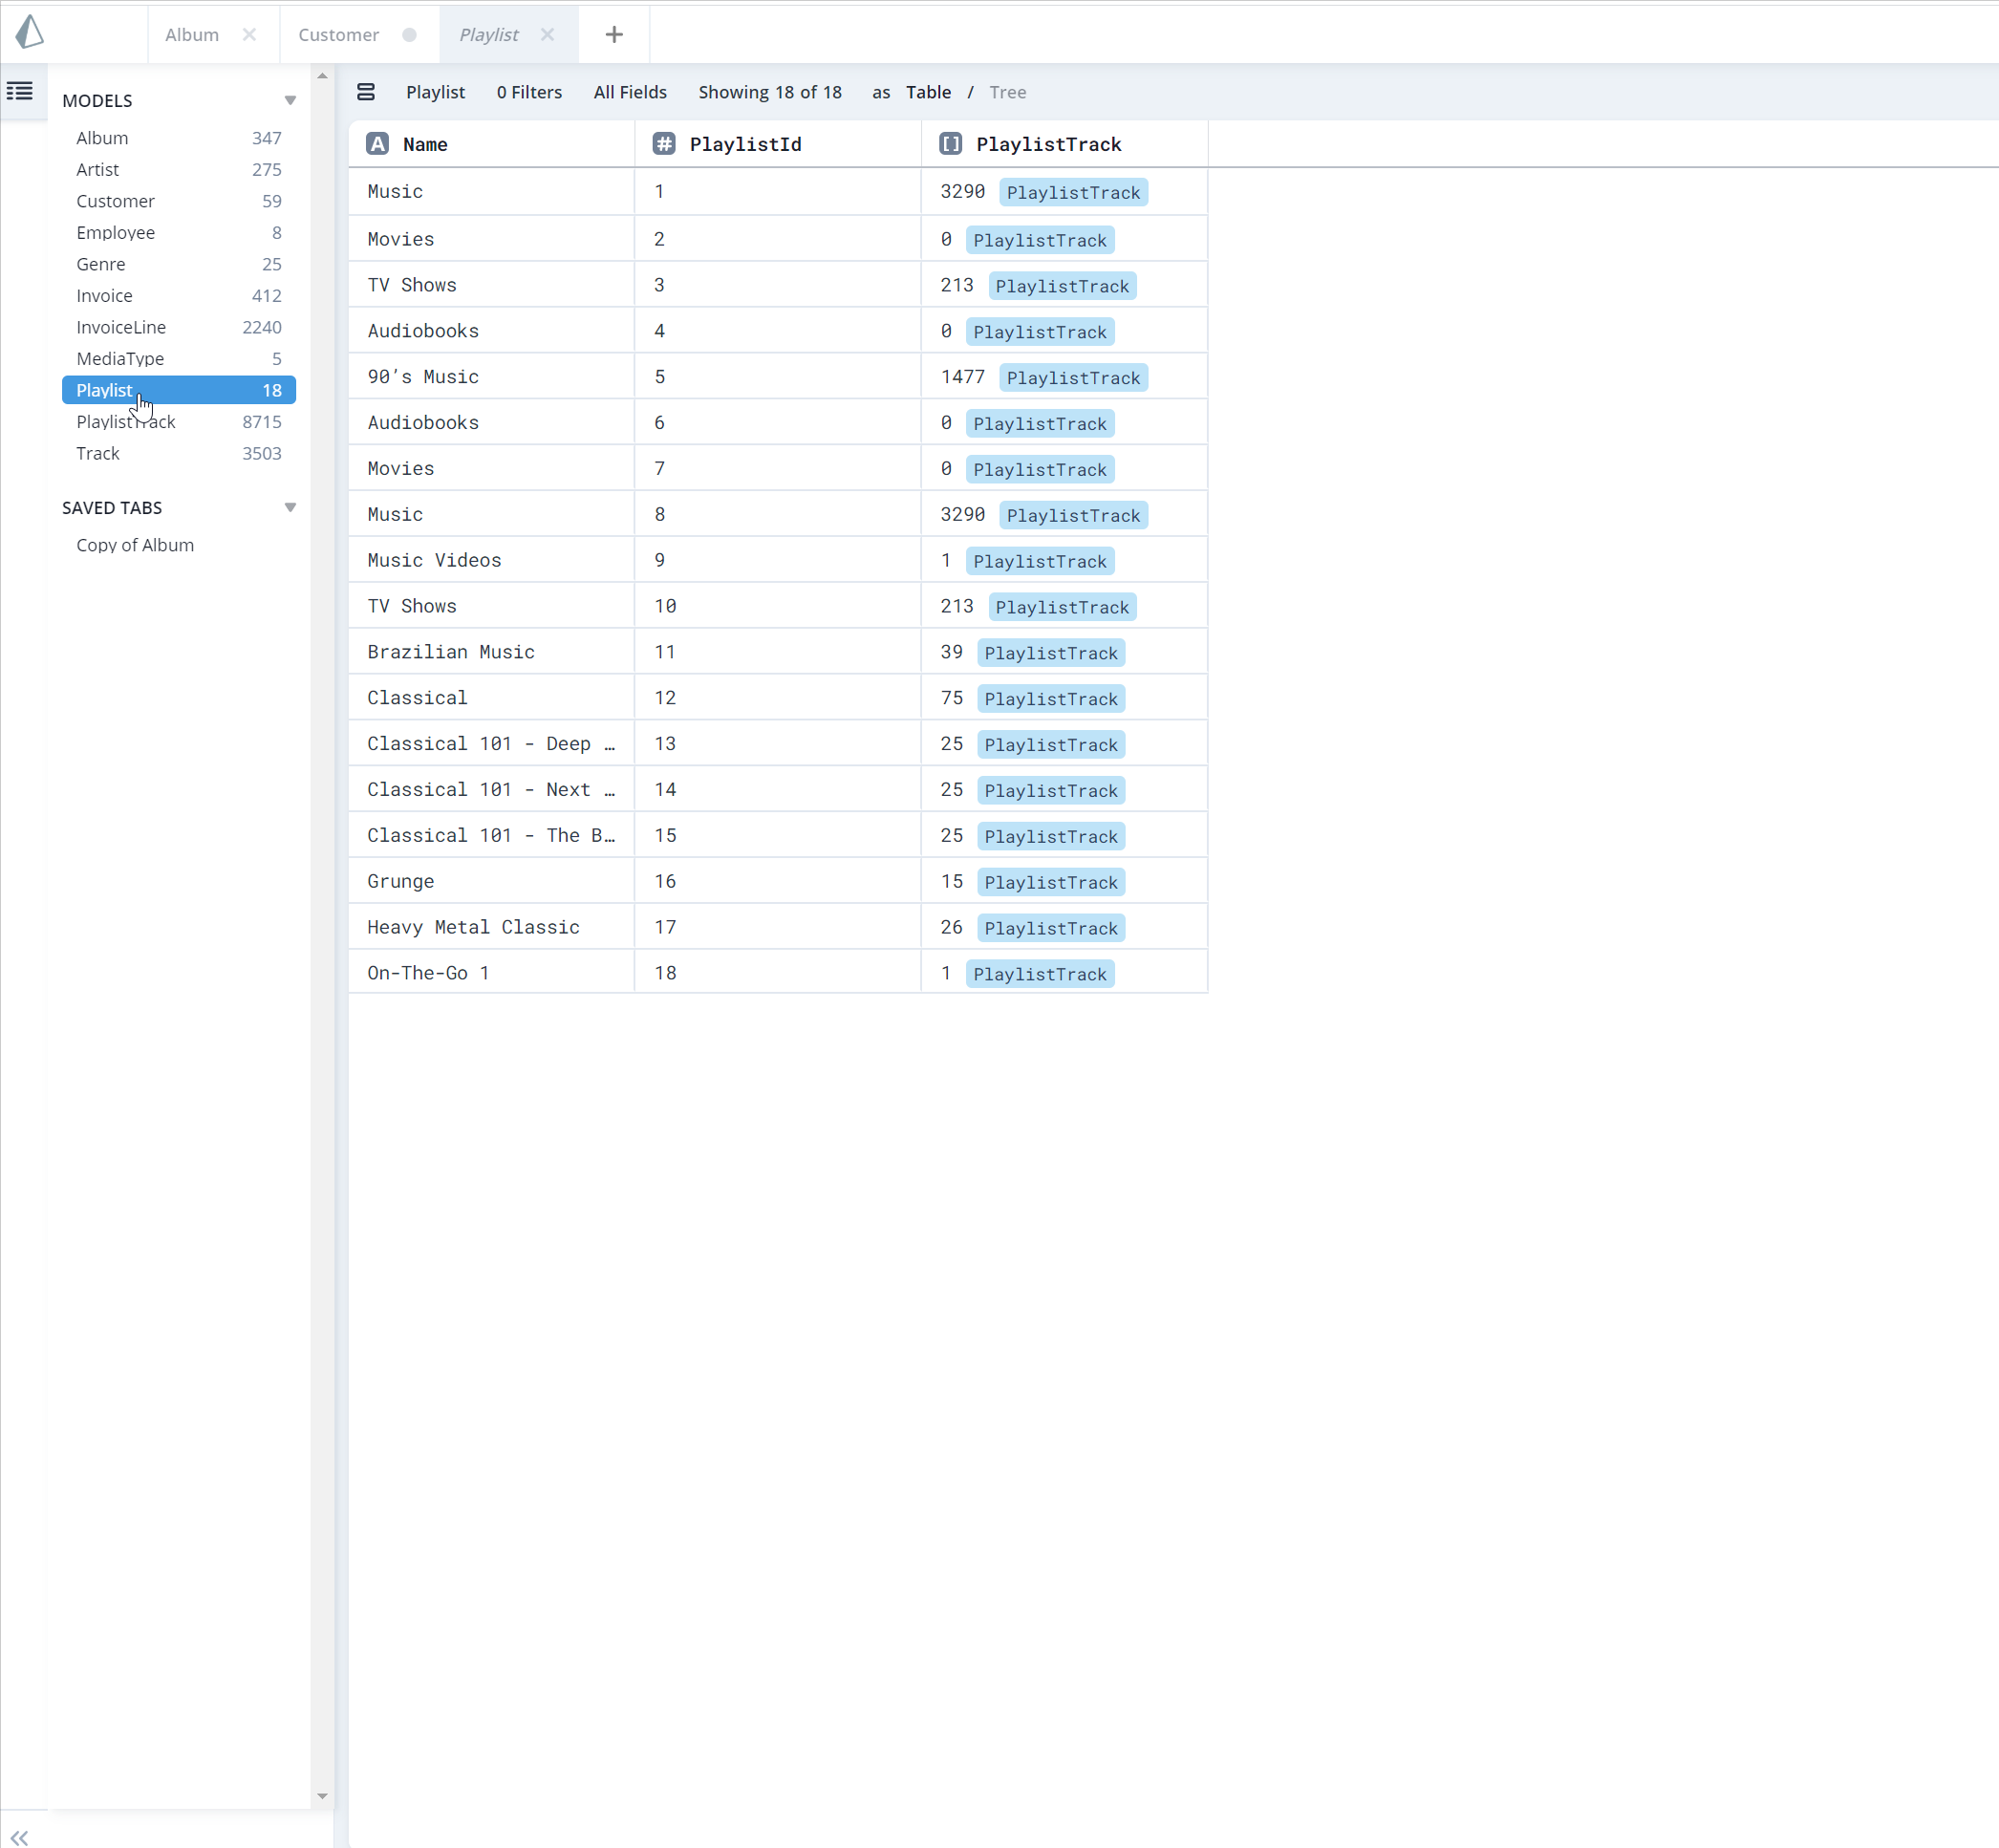Collapse the SAVED TABS section
Viewport: 1999px width, 1848px height.
(x=290, y=507)
